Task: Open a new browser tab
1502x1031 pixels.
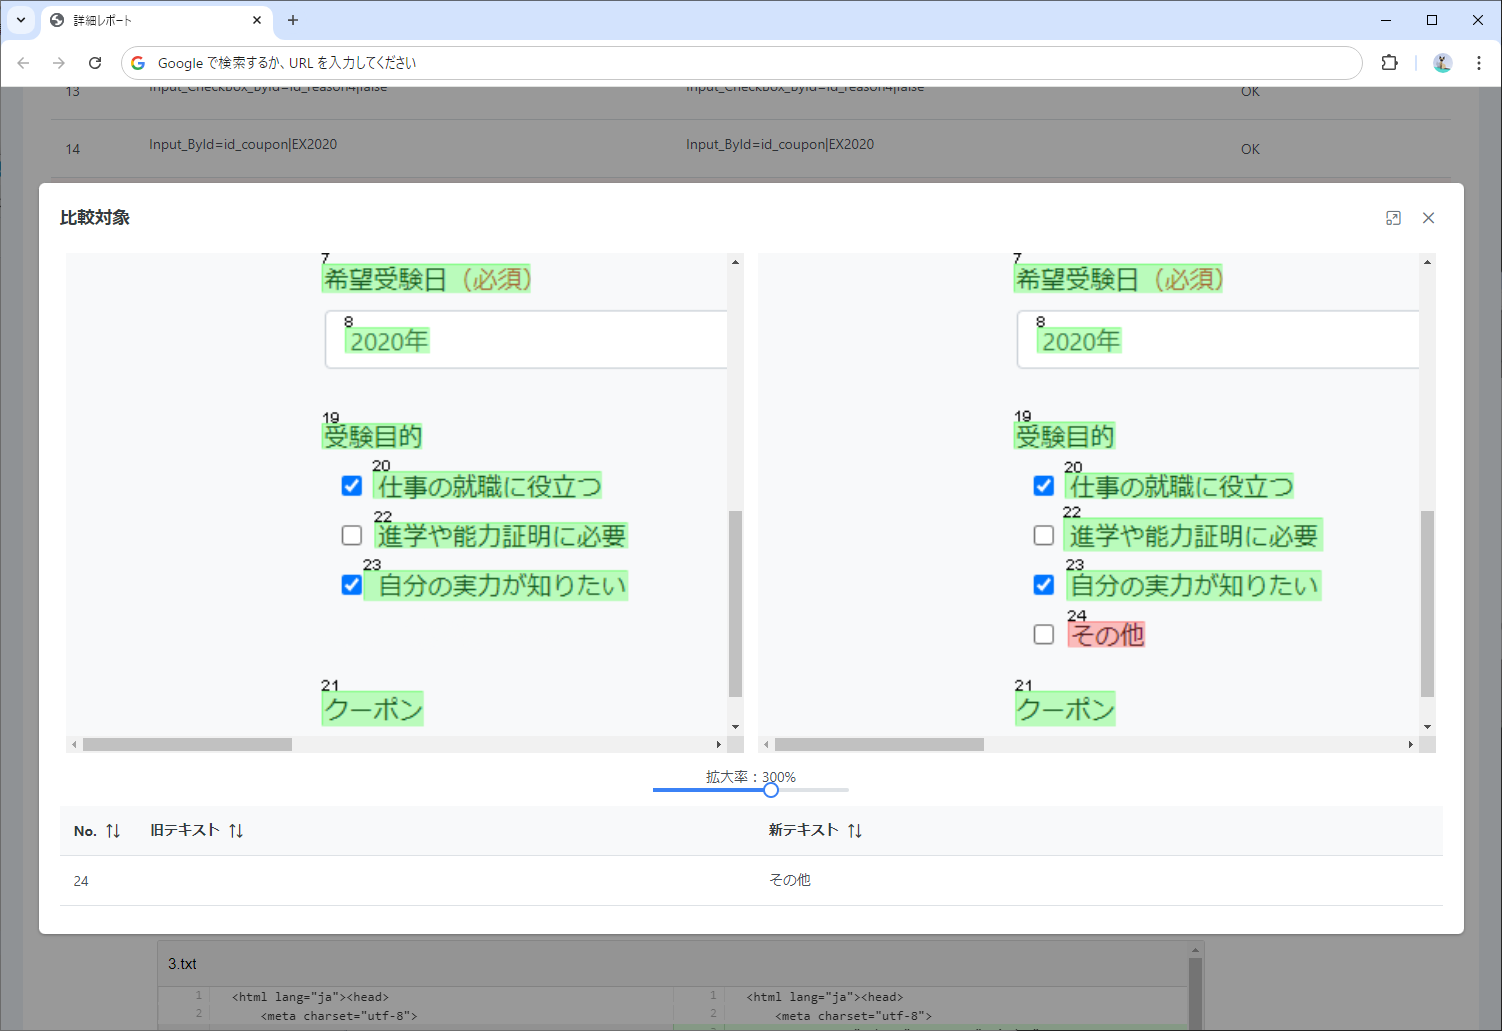Action: 293,20
